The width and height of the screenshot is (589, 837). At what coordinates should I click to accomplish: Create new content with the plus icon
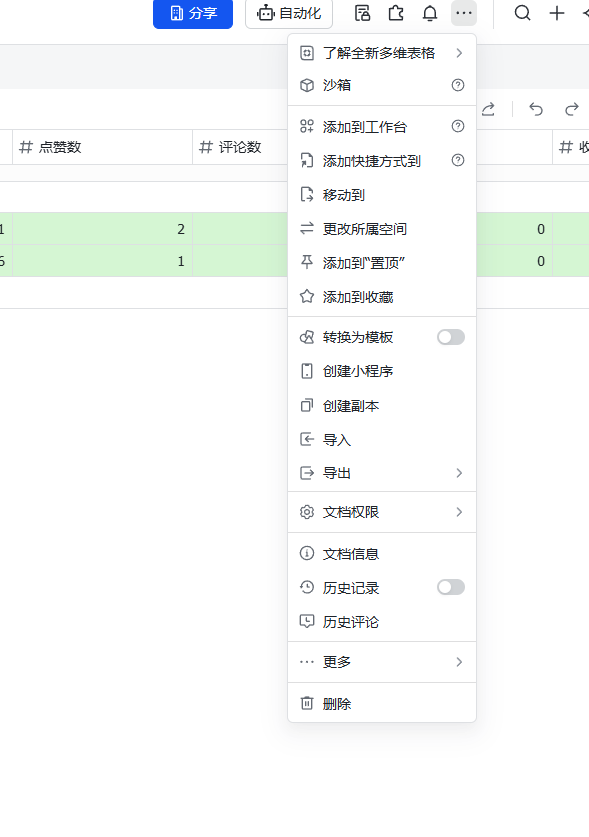[x=556, y=14]
